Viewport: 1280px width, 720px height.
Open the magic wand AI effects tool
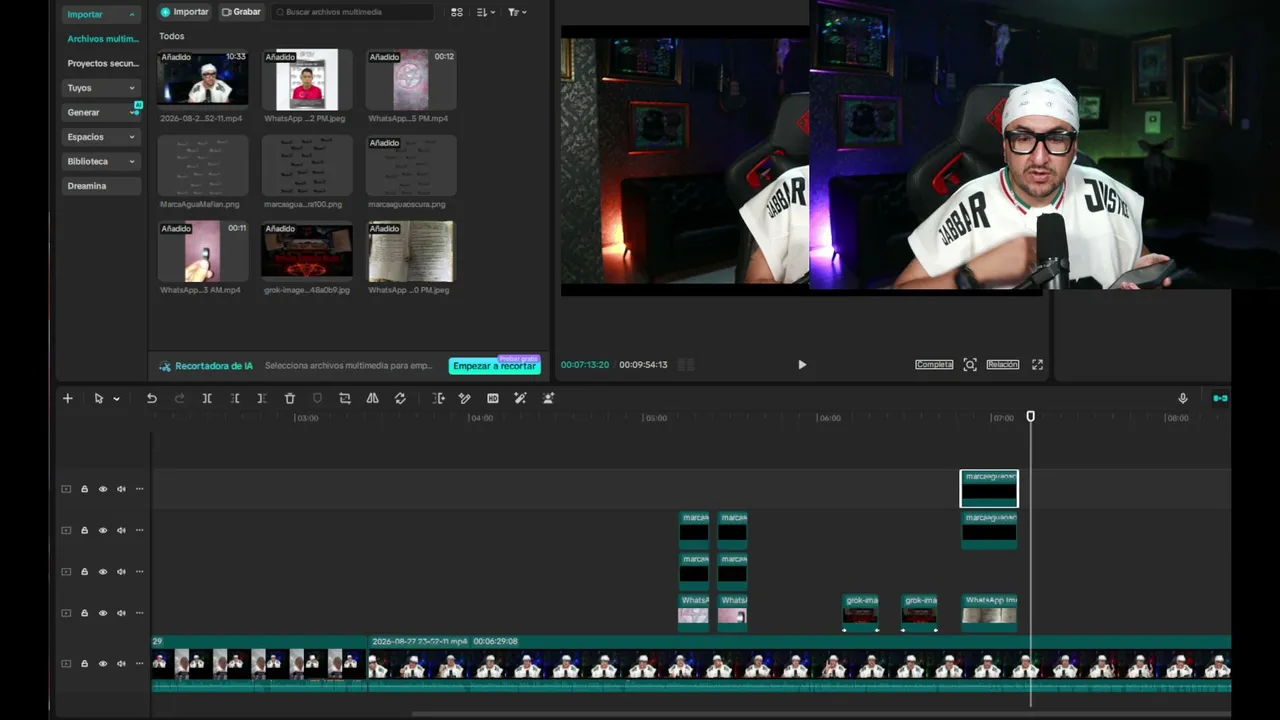[520, 398]
